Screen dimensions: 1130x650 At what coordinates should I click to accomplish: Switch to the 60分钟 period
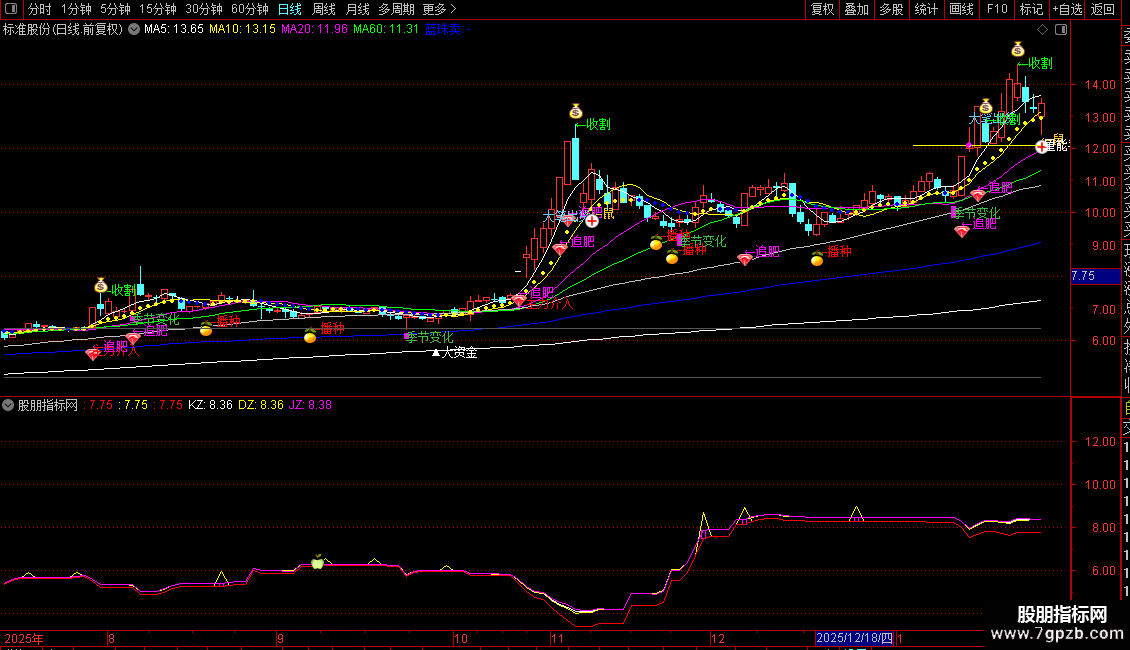point(249,9)
